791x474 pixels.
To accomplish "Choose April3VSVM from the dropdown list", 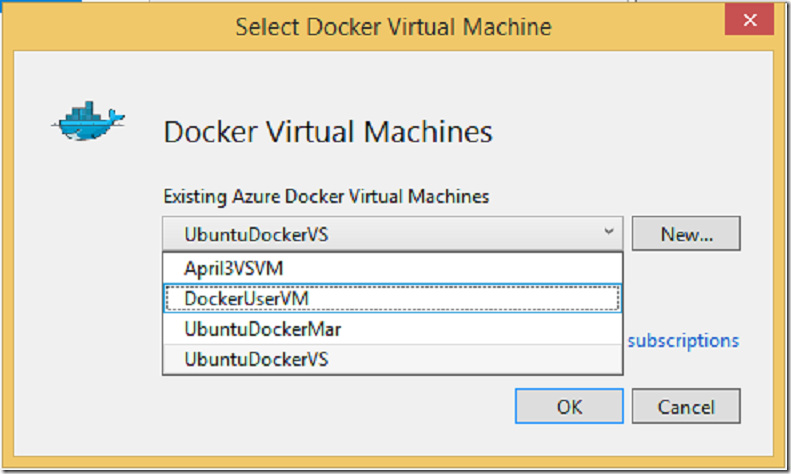I will [x=392, y=268].
